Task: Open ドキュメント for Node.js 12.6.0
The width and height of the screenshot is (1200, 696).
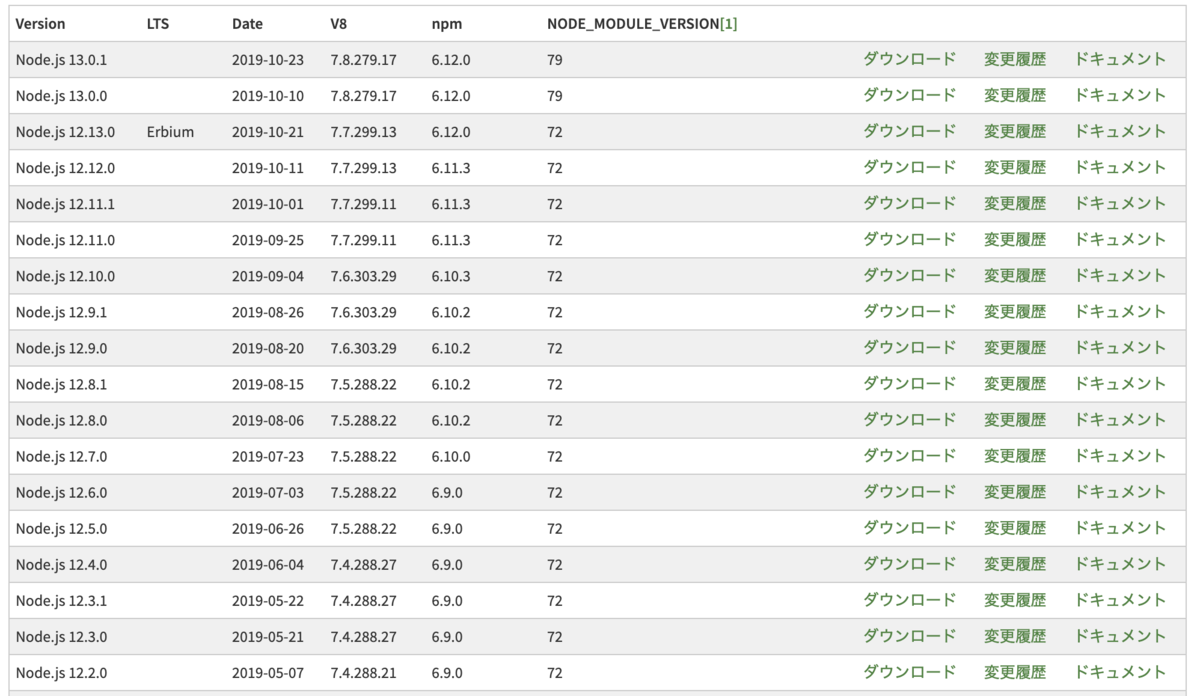Action: coord(1120,491)
